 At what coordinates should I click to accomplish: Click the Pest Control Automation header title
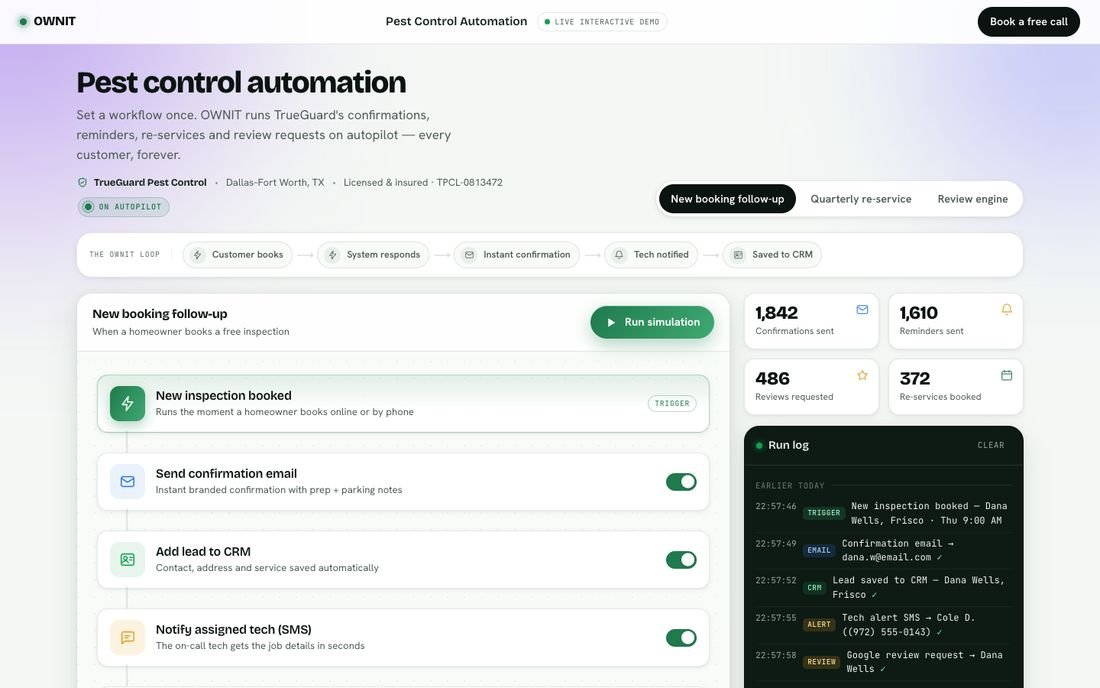456,22
